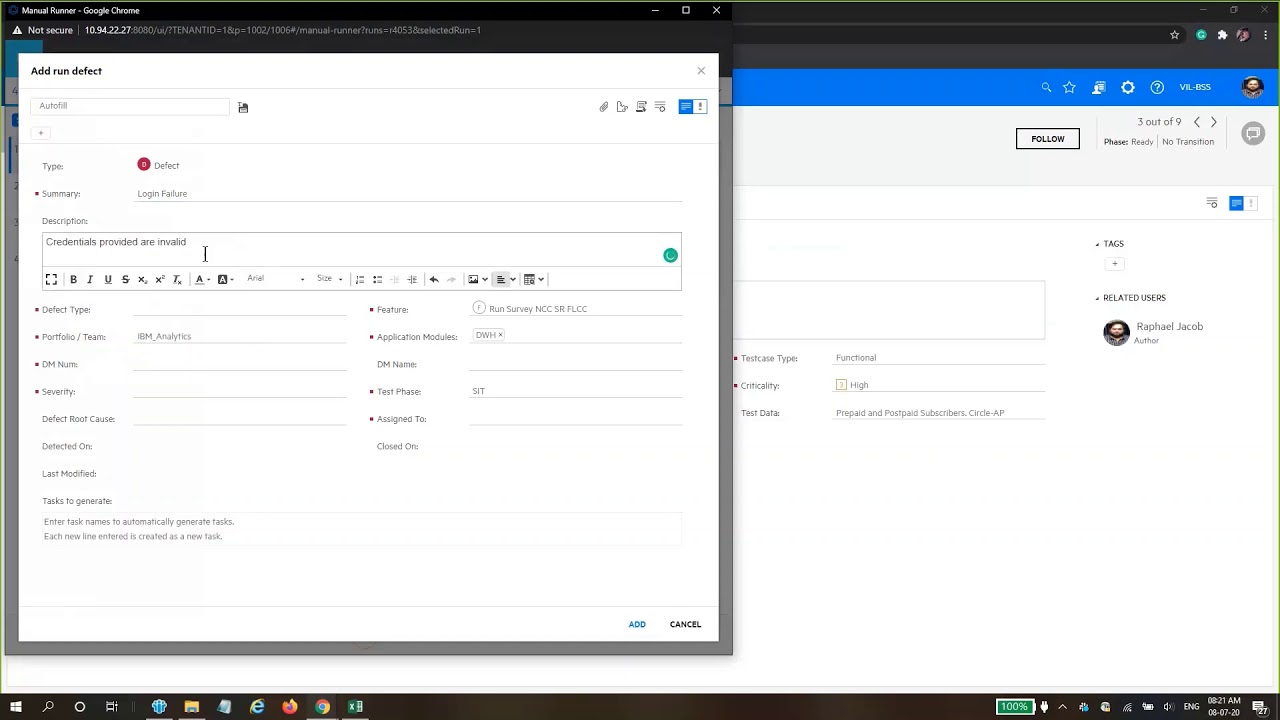Open Firefox from the taskbar
This screenshot has width=1280, height=720.
tap(289, 707)
